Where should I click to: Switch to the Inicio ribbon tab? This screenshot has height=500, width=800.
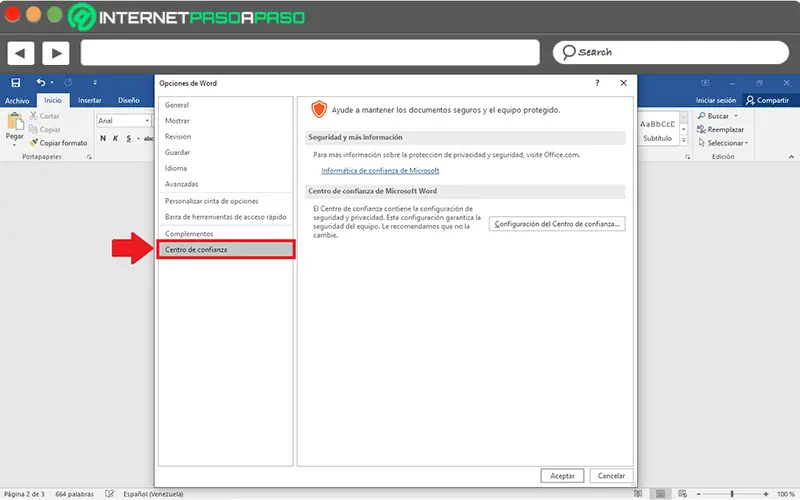point(53,101)
